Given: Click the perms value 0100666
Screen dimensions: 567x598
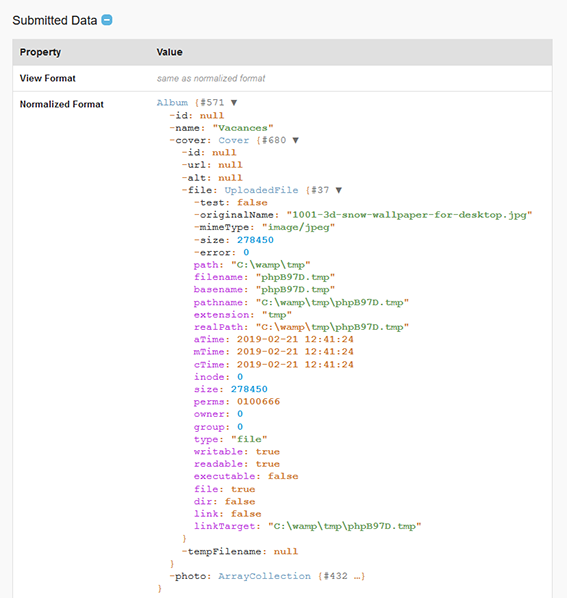Looking at the screenshot, I should coord(259,402).
